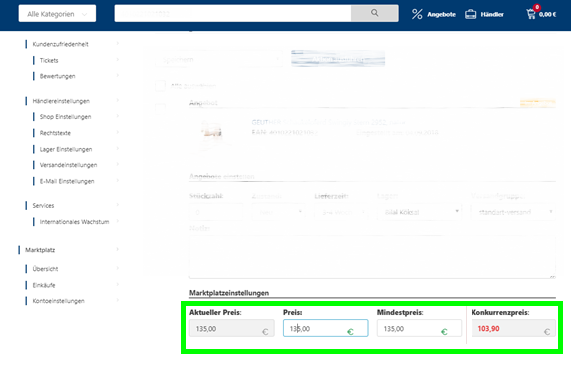571x375 pixels.
Task: Toggle the Alle auswählen checkbox
Action: click(x=160, y=86)
